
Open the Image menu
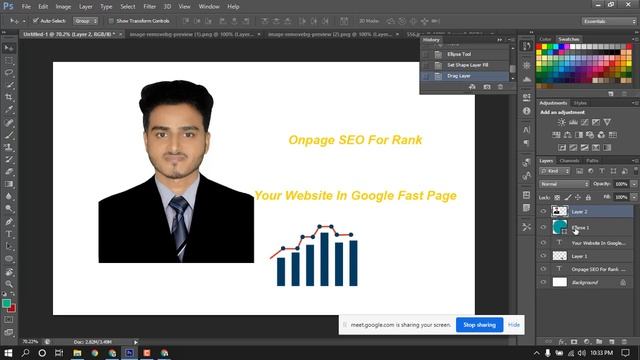point(63,7)
